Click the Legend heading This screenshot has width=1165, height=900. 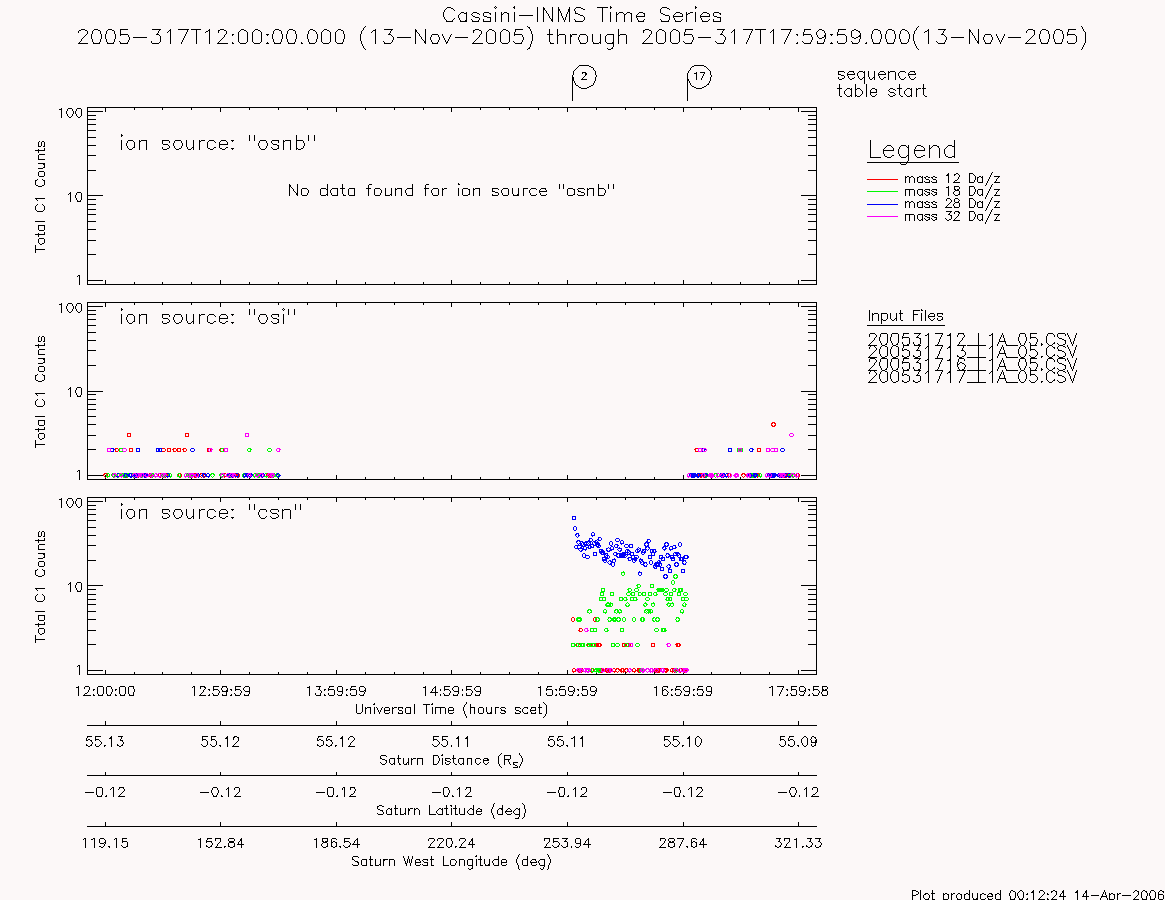(912, 150)
